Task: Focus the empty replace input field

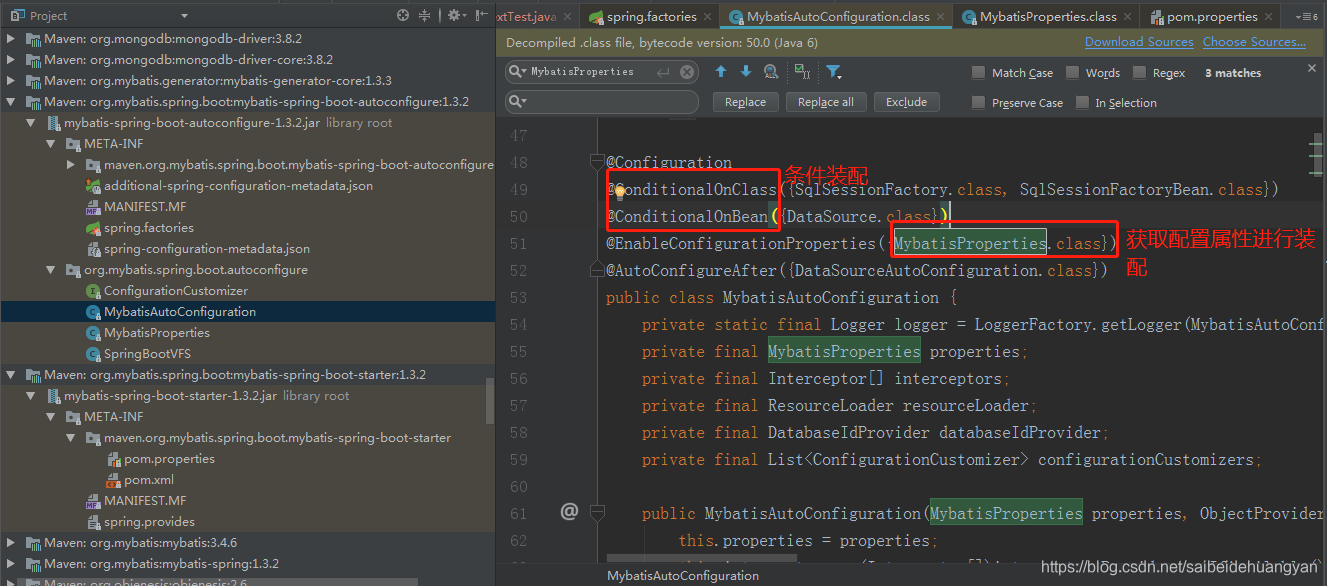Action: 602,102
